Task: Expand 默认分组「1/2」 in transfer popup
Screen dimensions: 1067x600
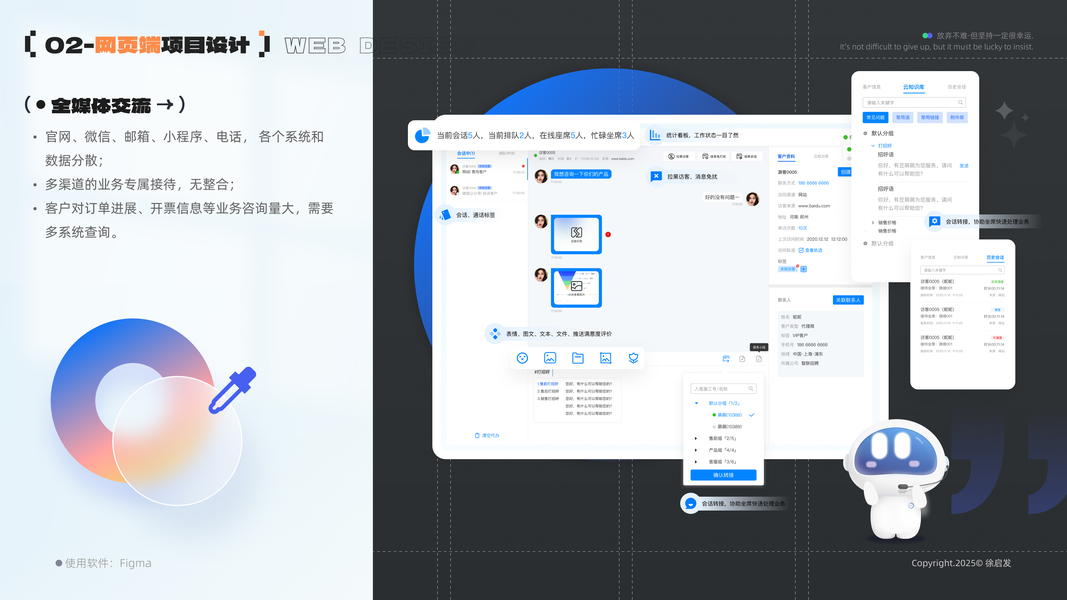Action: click(696, 403)
